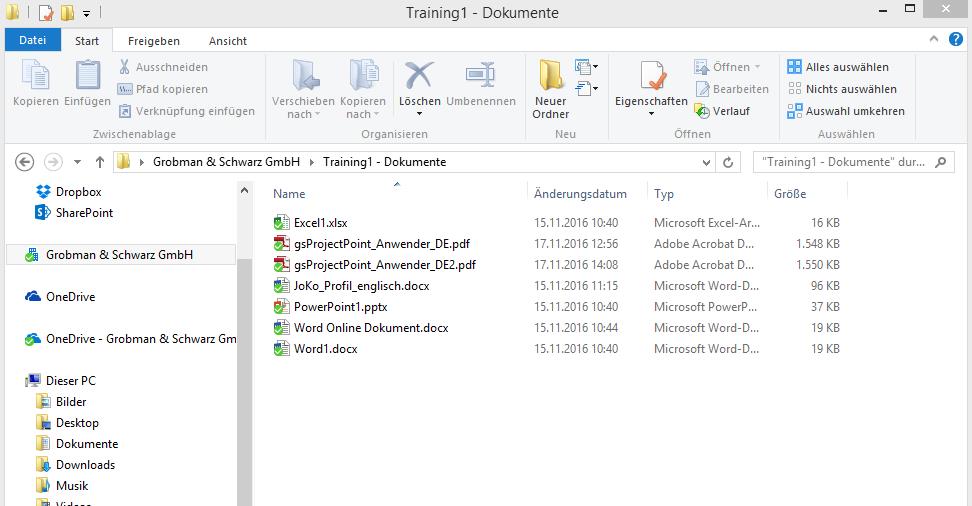Click Auswahl umkehren
This screenshot has width=972, height=506.
pyautogui.click(x=846, y=111)
